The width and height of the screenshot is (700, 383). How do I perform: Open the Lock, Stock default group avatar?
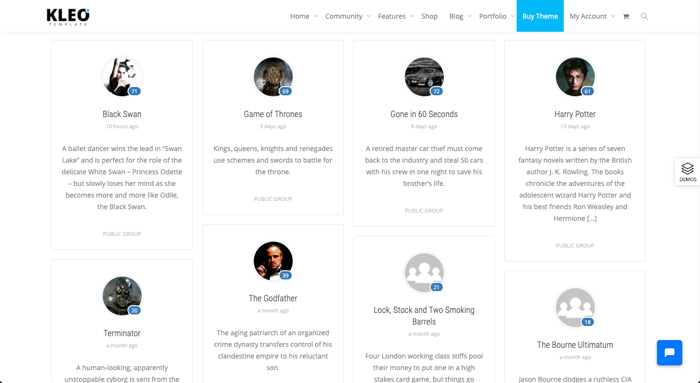point(424,272)
